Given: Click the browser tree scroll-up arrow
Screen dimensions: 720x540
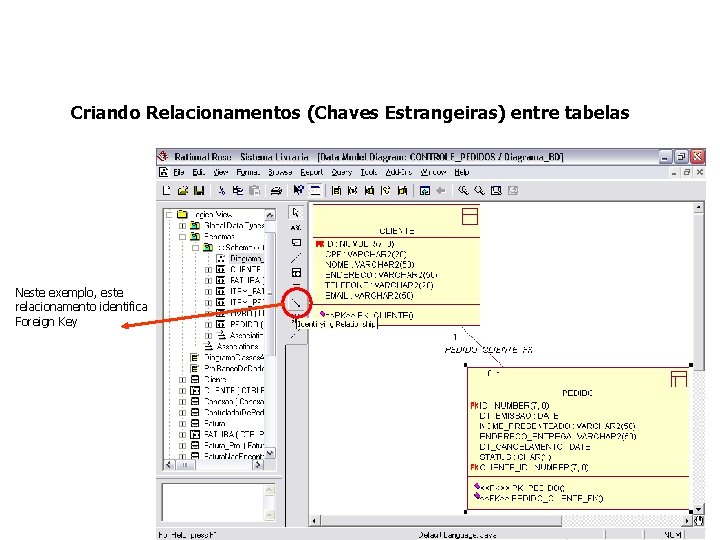Looking at the screenshot, I should (x=270, y=215).
